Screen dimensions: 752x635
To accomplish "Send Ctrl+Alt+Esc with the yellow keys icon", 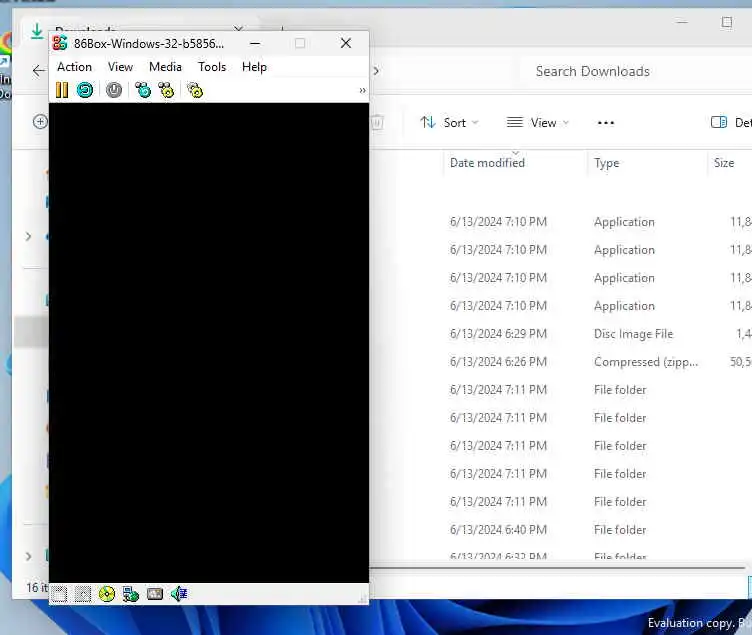I will [x=166, y=90].
